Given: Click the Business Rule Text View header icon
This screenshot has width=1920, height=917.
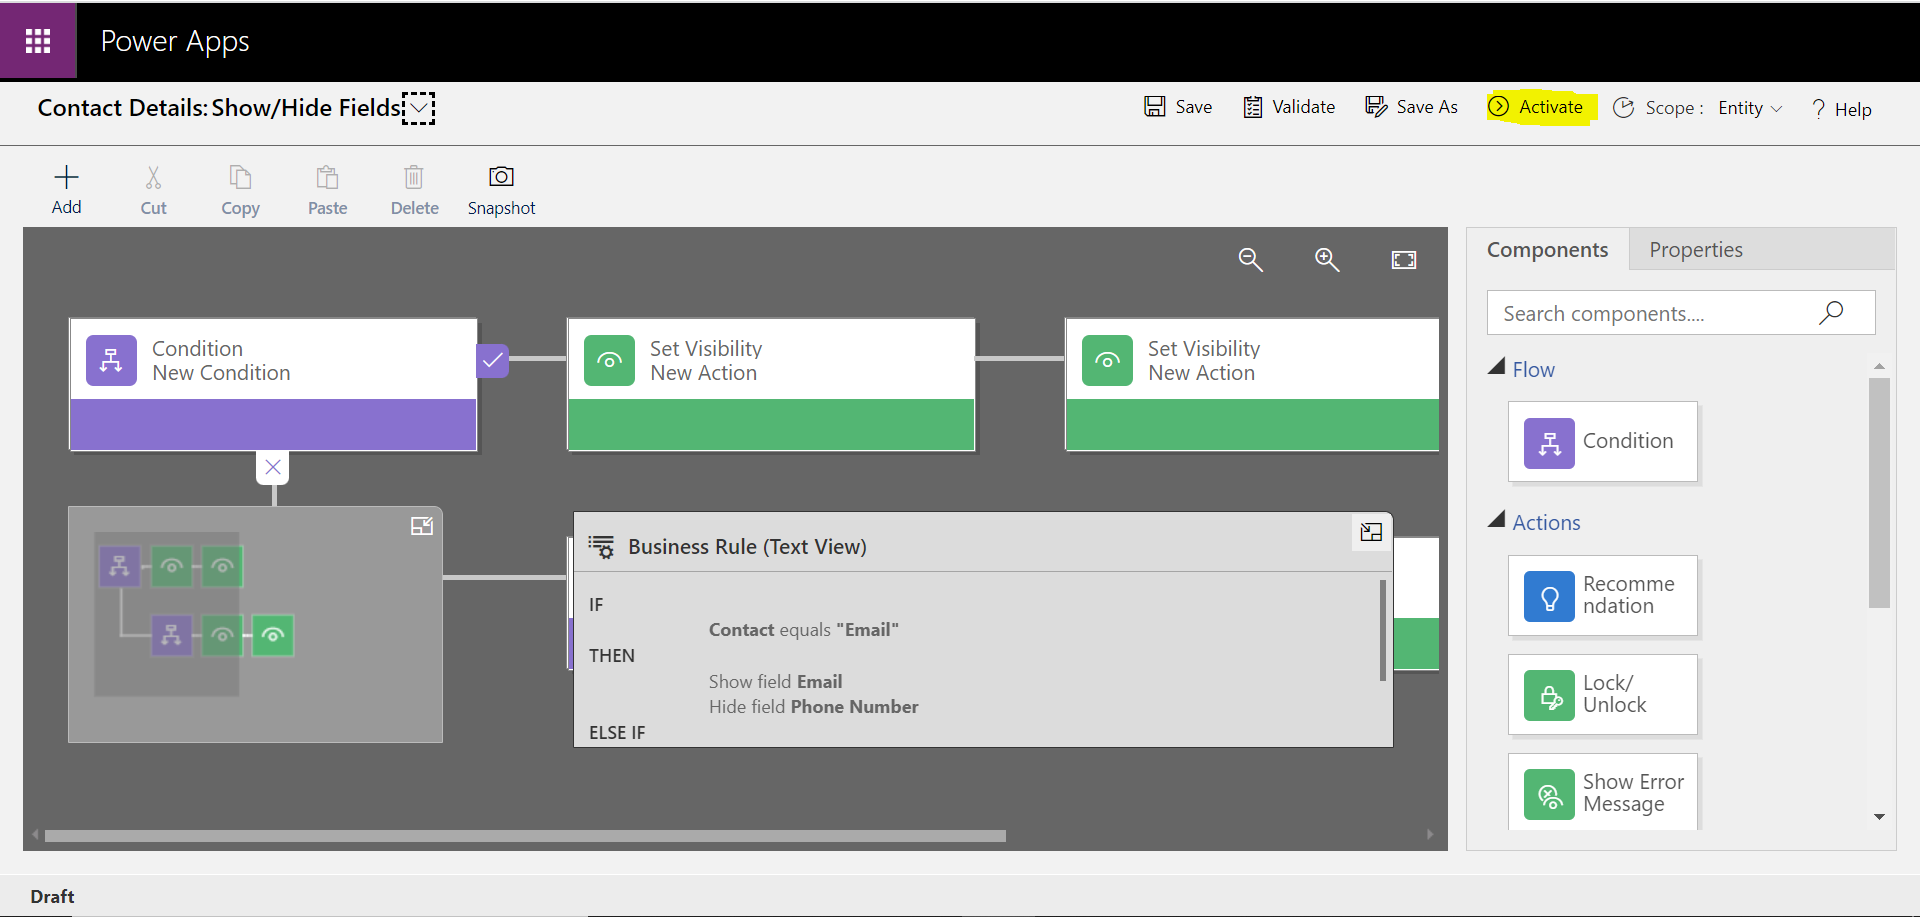Looking at the screenshot, I should click(x=601, y=546).
